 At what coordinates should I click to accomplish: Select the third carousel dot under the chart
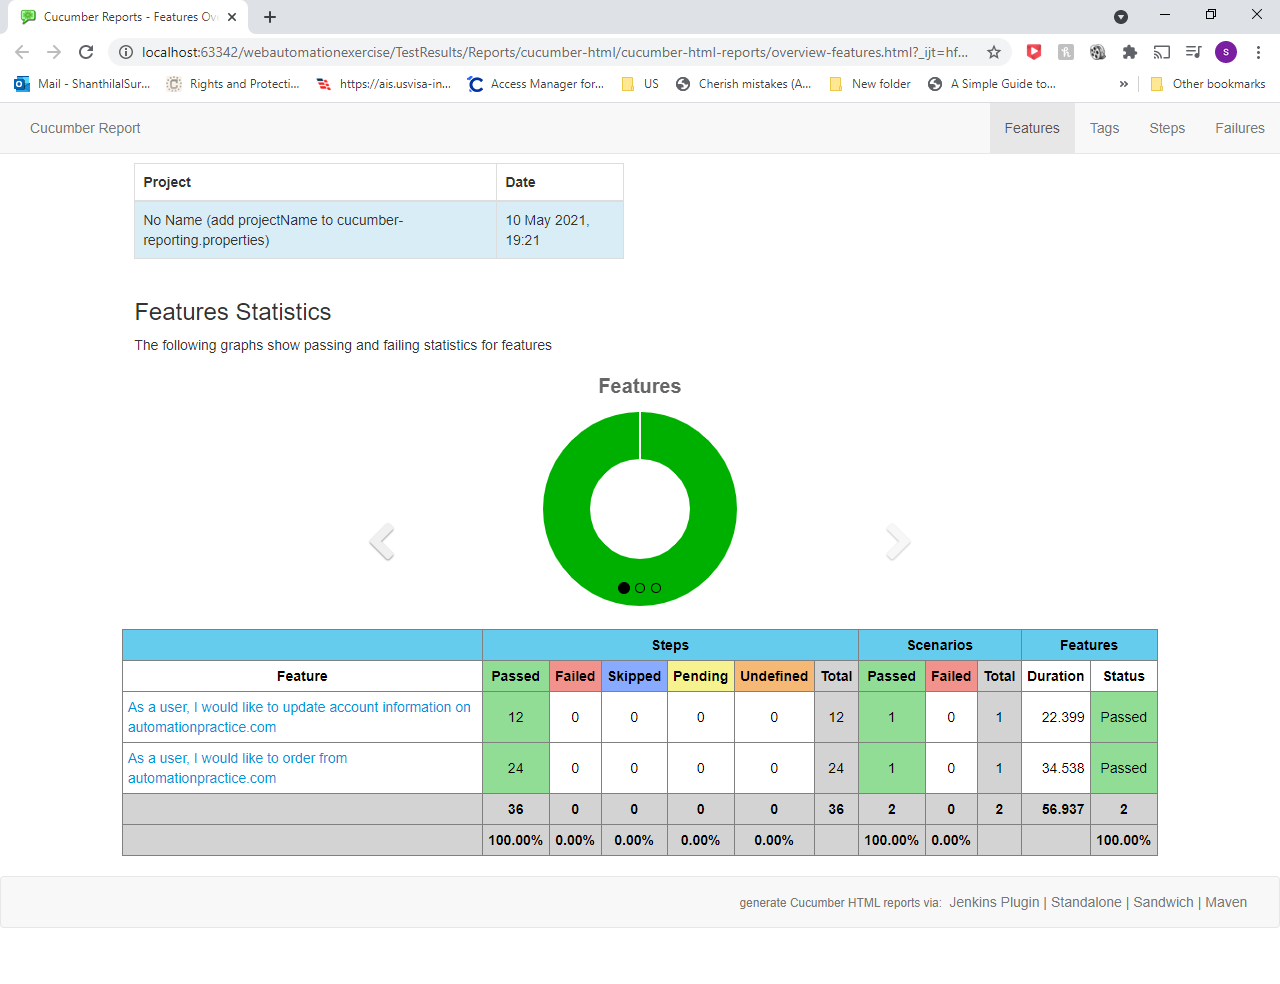coord(656,588)
